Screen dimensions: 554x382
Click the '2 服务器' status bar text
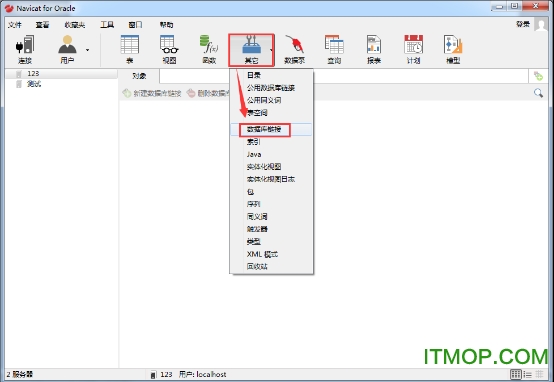[19, 374]
